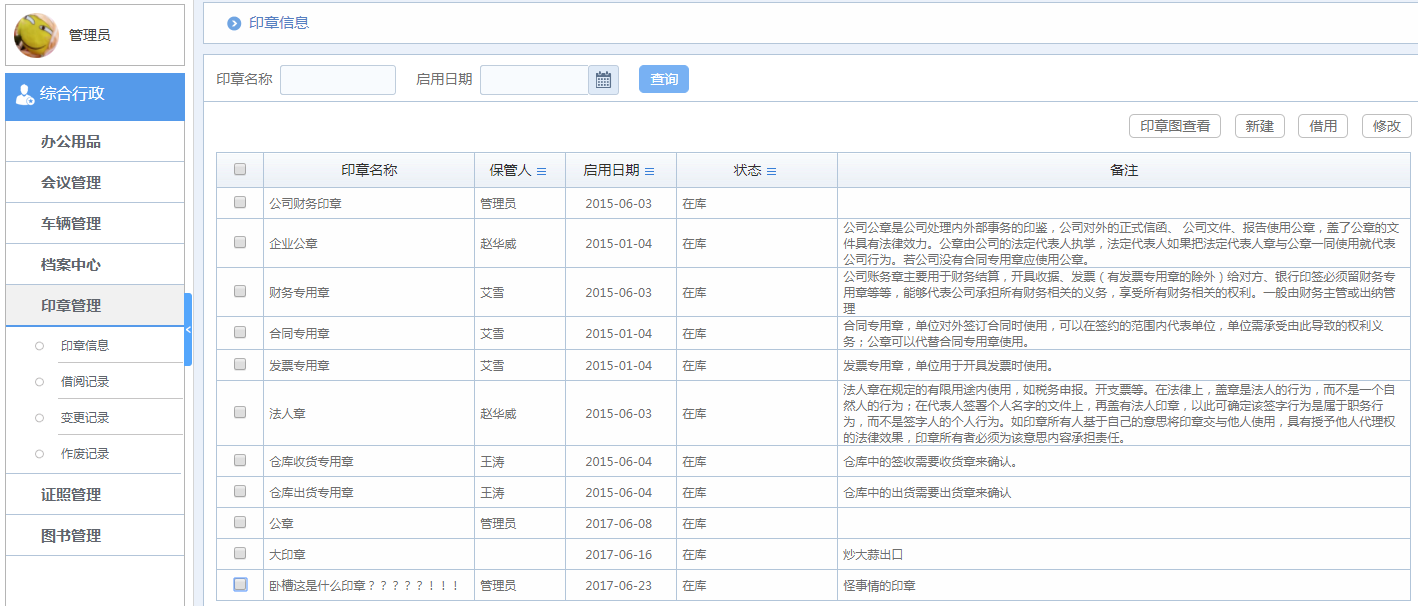Toggle the select-all checkbox in table header

pos(240,170)
